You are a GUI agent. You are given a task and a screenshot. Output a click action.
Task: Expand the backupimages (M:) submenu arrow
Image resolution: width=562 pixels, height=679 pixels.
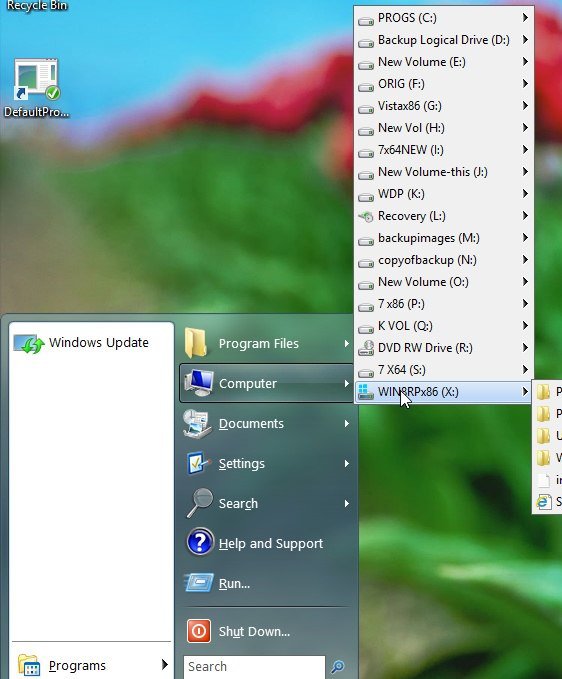pyautogui.click(x=525, y=237)
